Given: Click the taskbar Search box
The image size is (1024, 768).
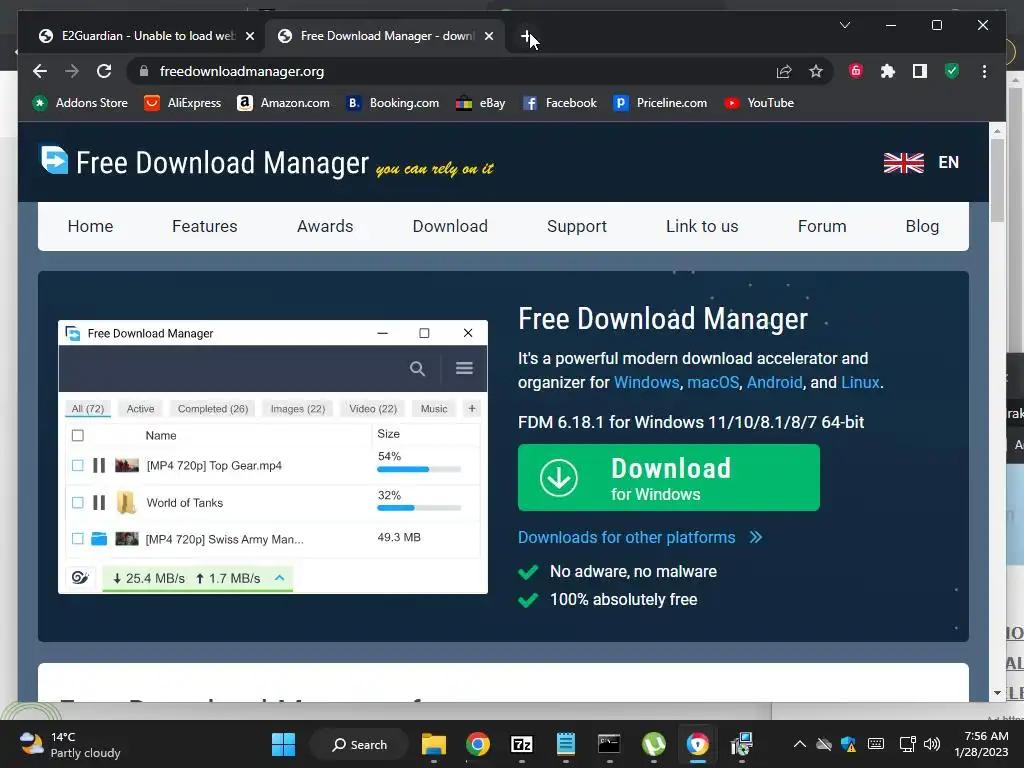Looking at the screenshot, I should pyautogui.click(x=359, y=744).
